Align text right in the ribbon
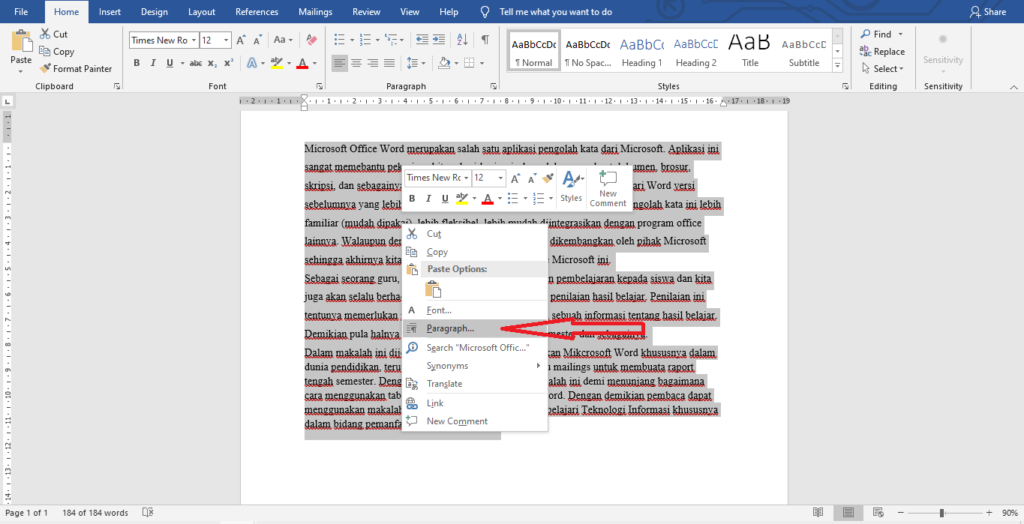1024x524 pixels. click(x=373, y=63)
